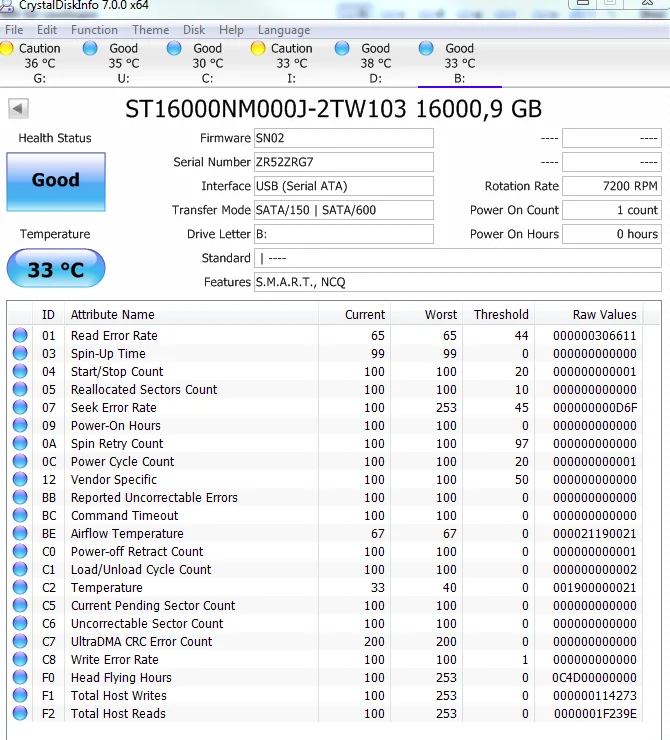Click the Features field S.M.A.R.T., NCQ

pos(458,282)
